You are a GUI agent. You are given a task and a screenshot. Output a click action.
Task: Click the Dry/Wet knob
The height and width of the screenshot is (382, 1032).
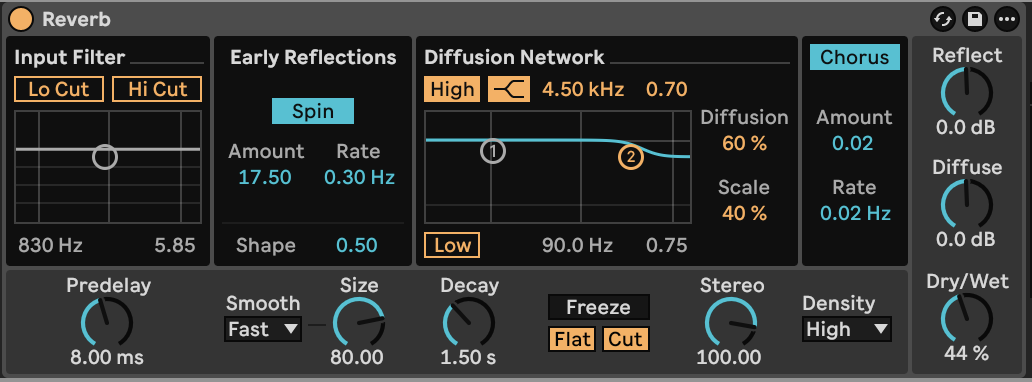pos(966,318)
